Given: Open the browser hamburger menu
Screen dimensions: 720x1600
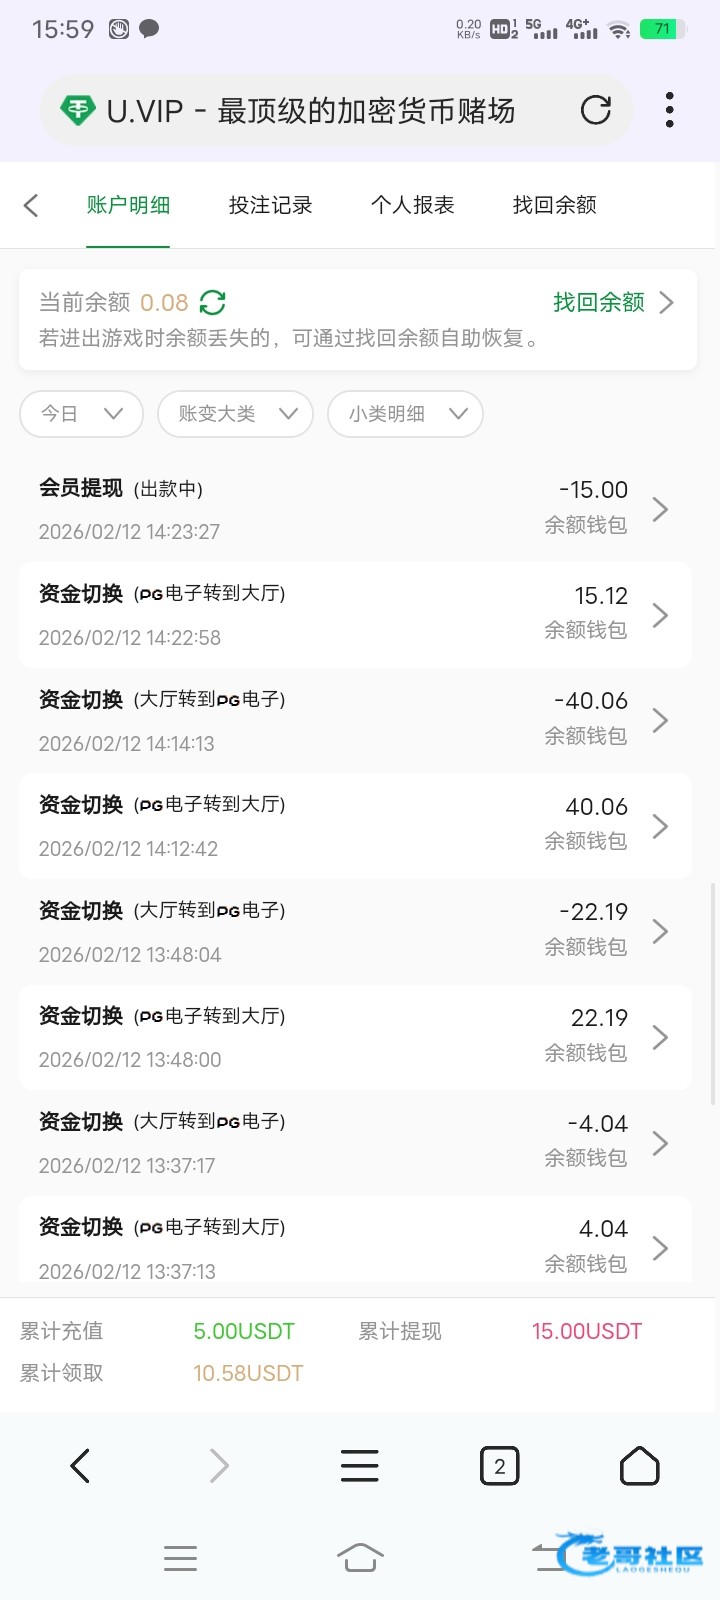Looking at the screenshot, I should 359,1466.
